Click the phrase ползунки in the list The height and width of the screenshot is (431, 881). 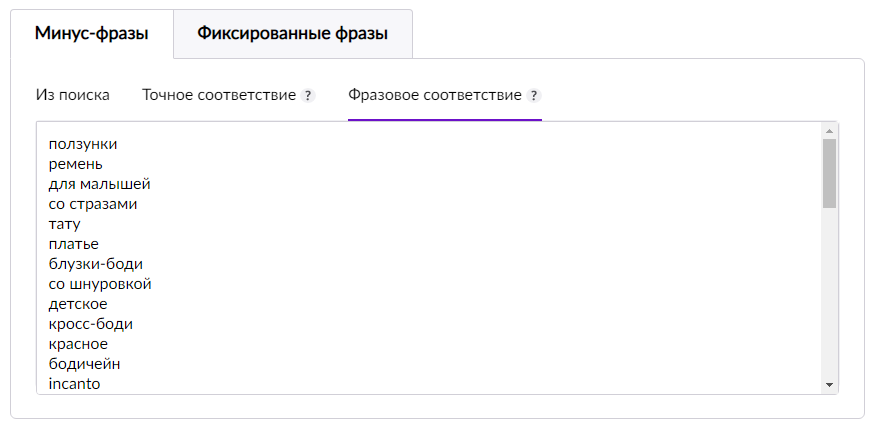tap(83, 144)
